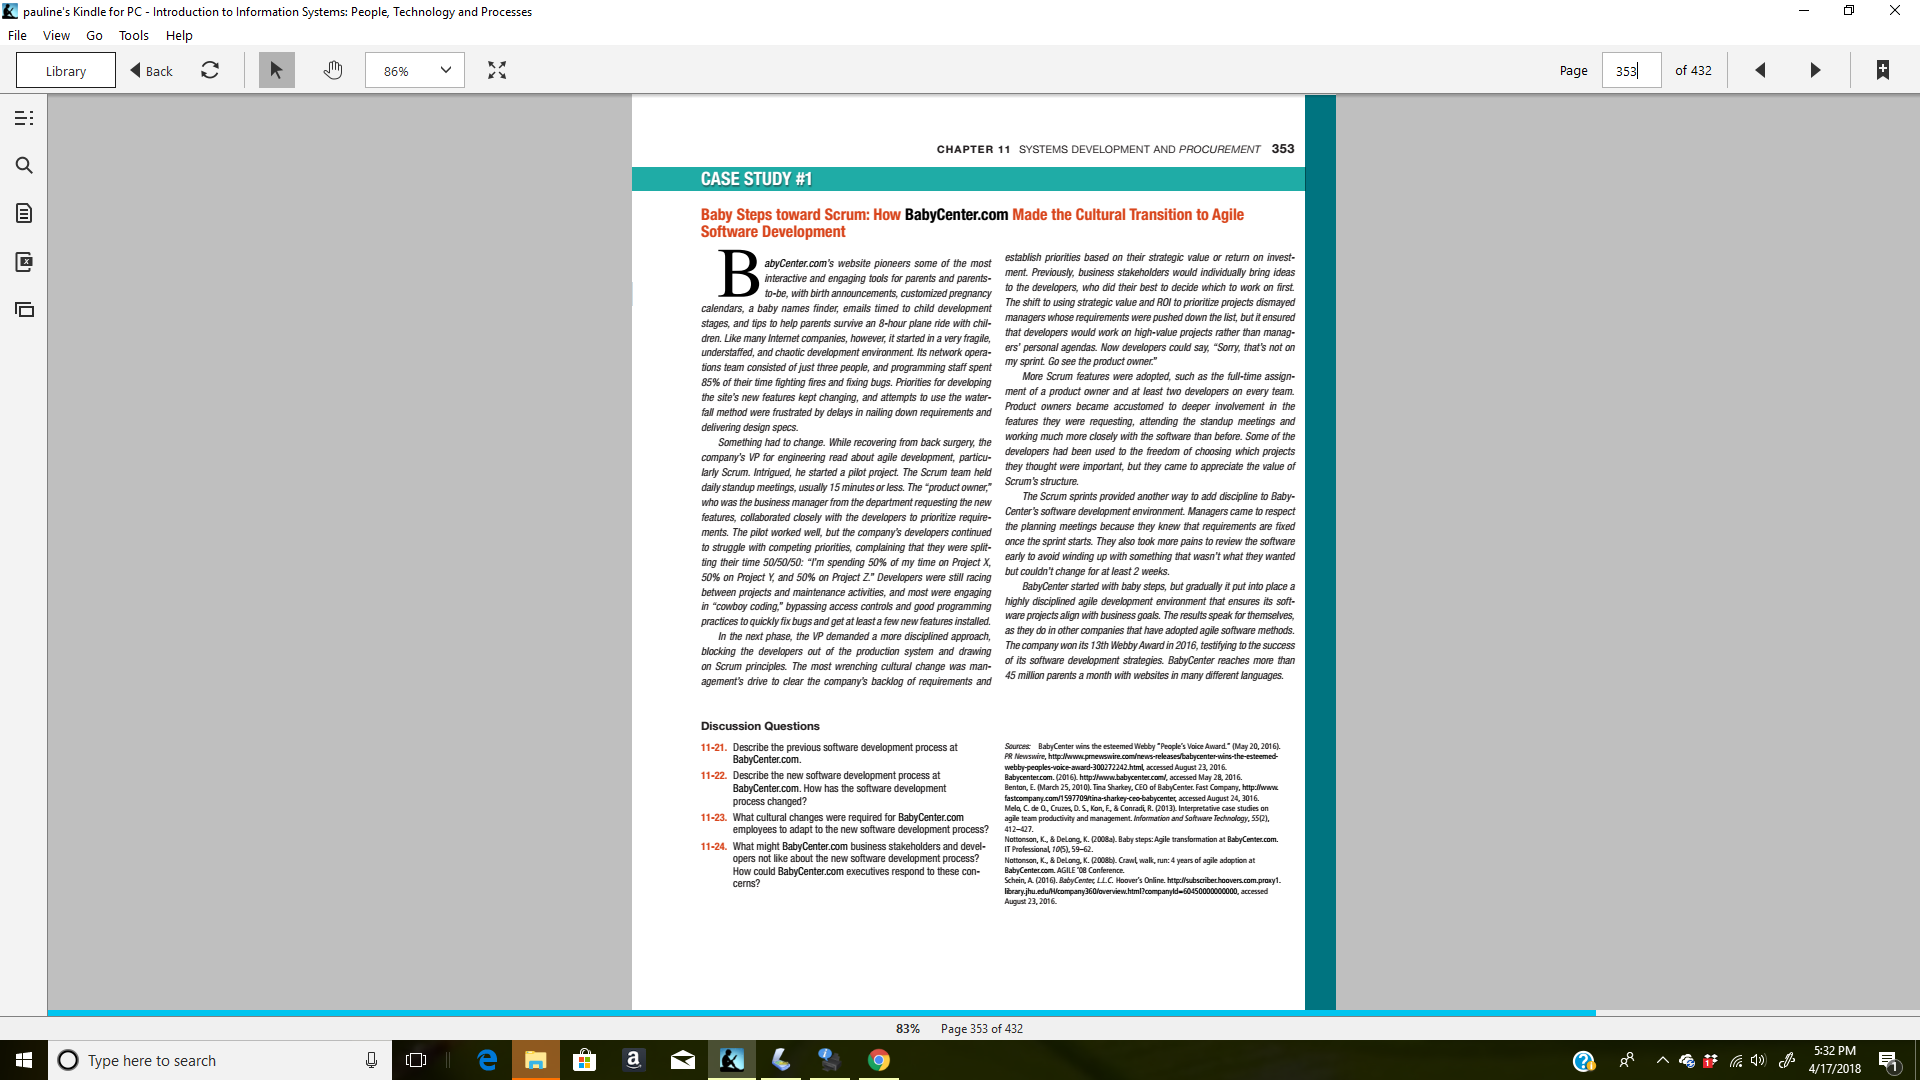Click the sync refresh icon
The width and height of the screenshot is (1920, 1080).
(x=210, y=70)
